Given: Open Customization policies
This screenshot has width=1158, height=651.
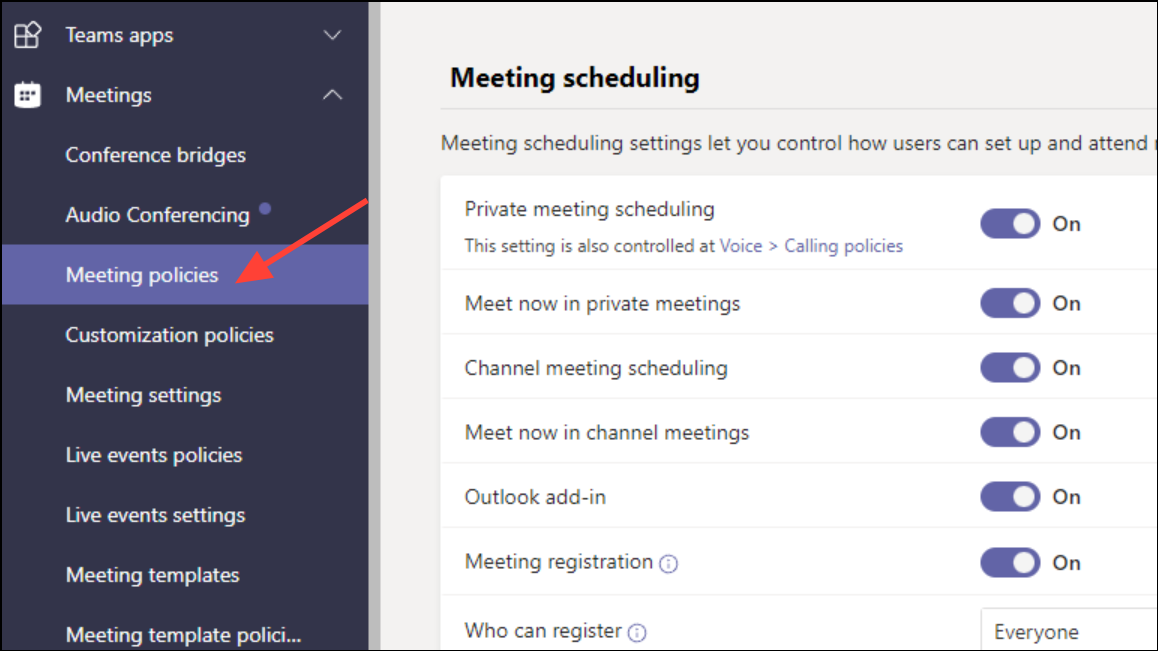Looking at the screenshot, I should [x=169, y=335].
